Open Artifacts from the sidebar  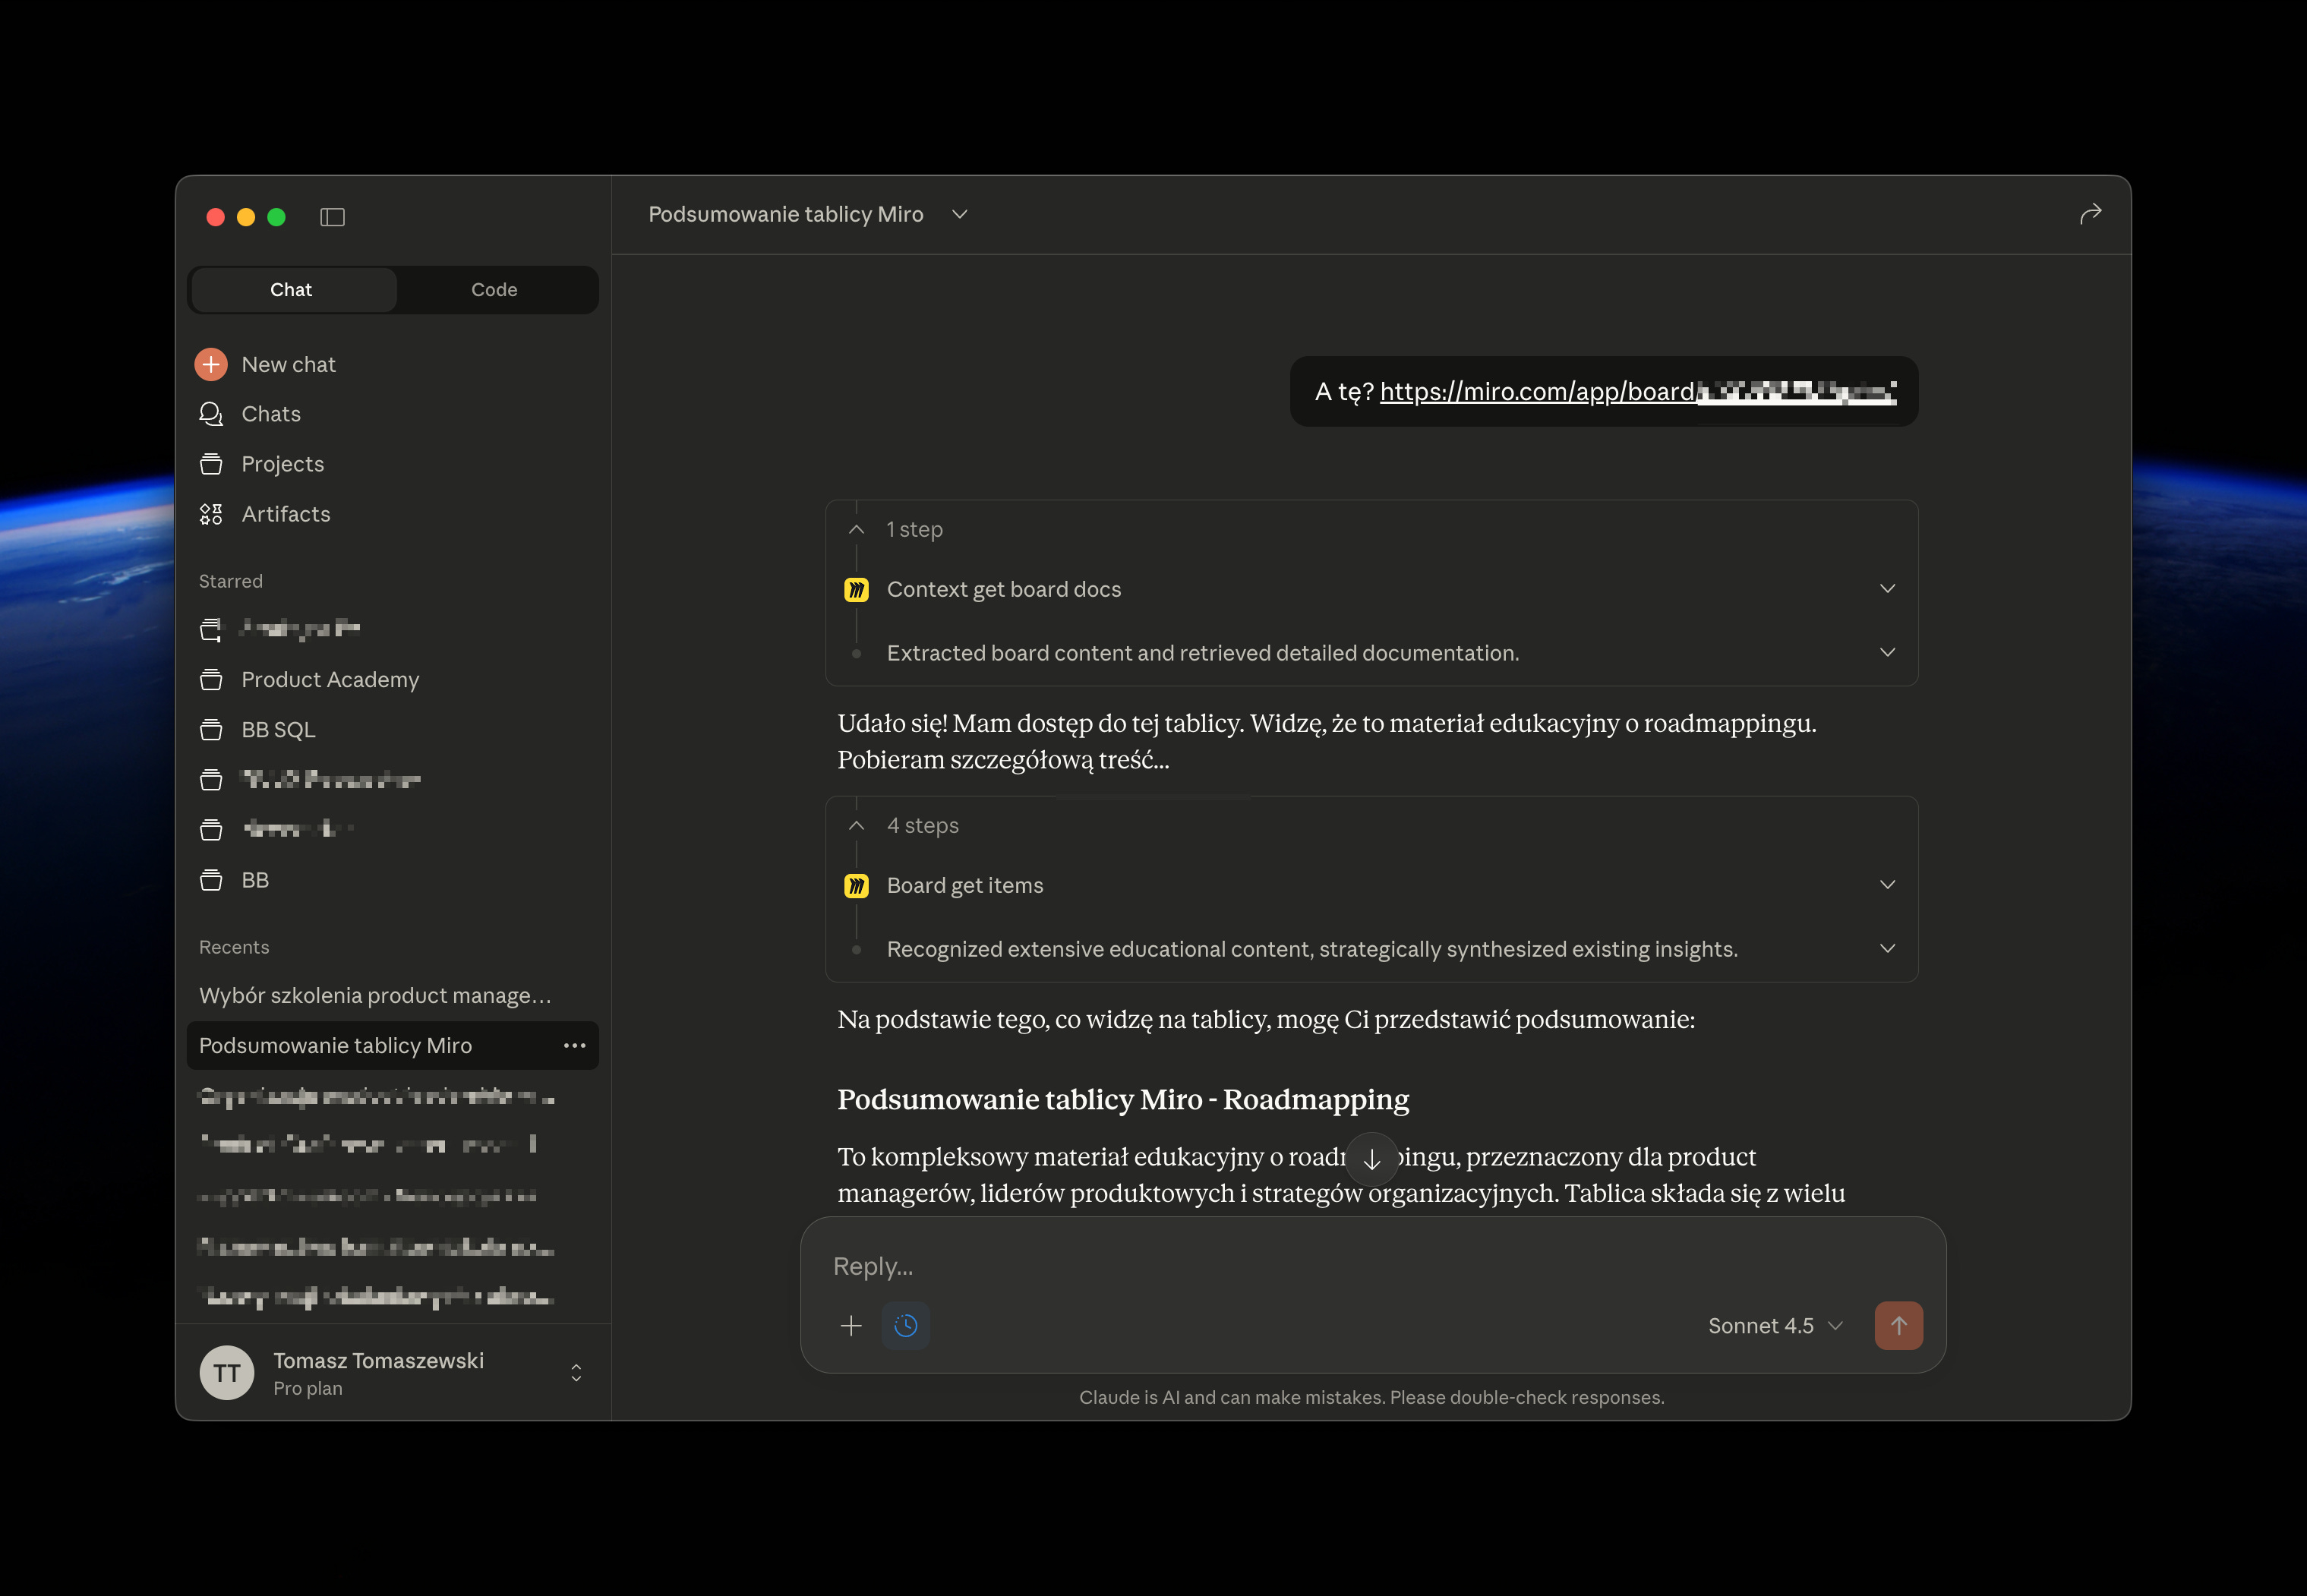pyautogui.click(x=285, y=514)
